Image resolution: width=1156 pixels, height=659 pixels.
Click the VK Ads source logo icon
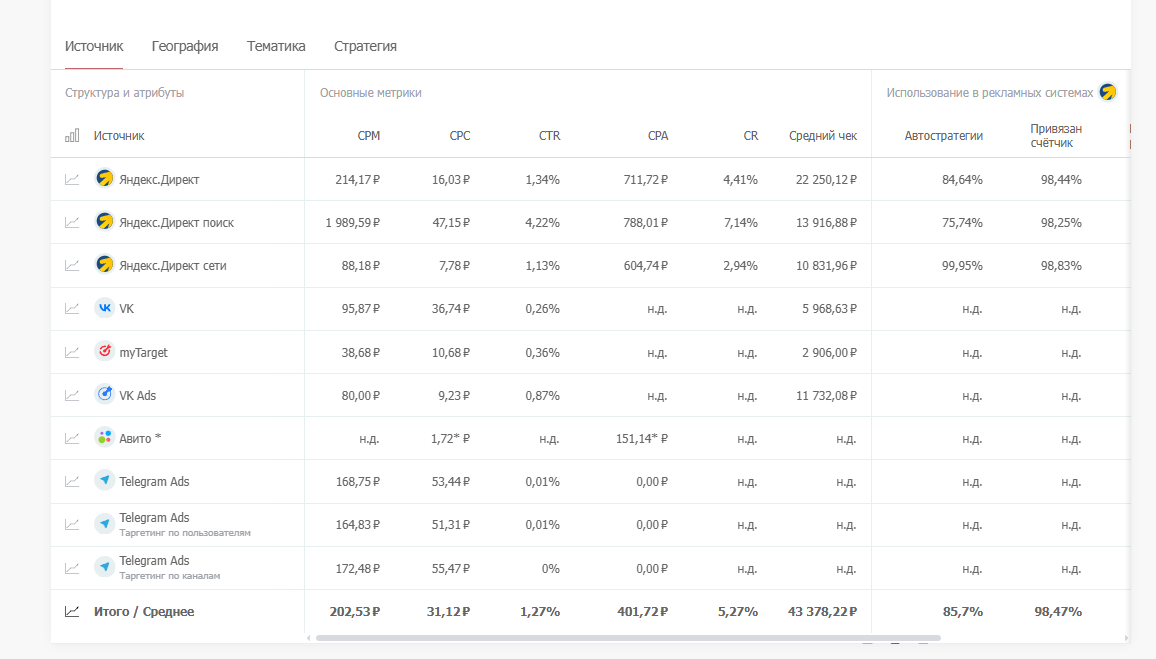coord(104,395)
